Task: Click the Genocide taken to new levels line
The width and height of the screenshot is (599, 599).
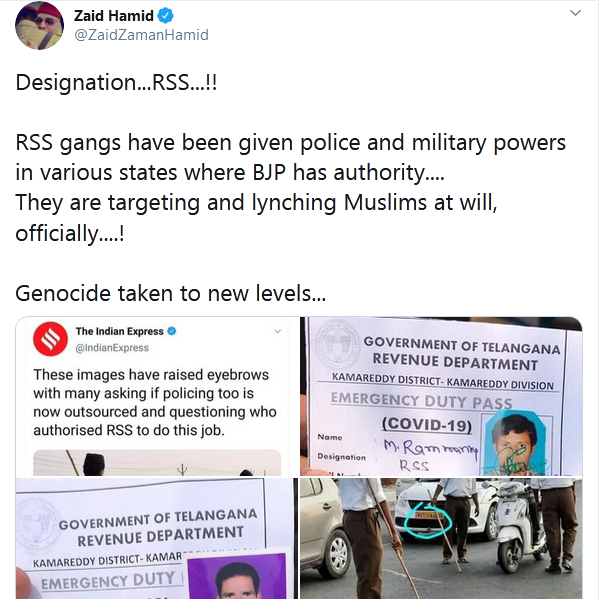Action: (x=171, y=293)
